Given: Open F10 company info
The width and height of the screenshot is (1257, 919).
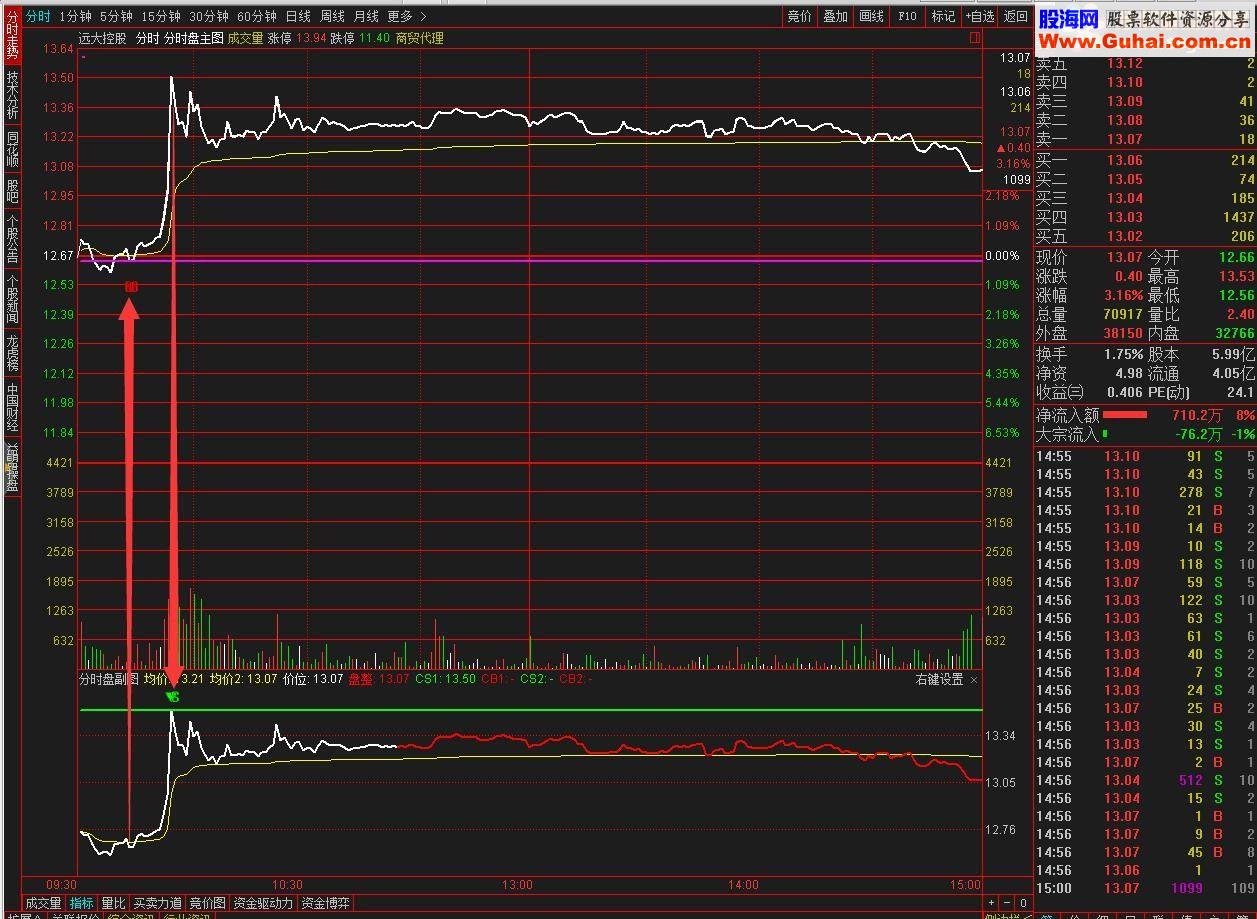Looking at the screenshot, I should pos(907,16).
